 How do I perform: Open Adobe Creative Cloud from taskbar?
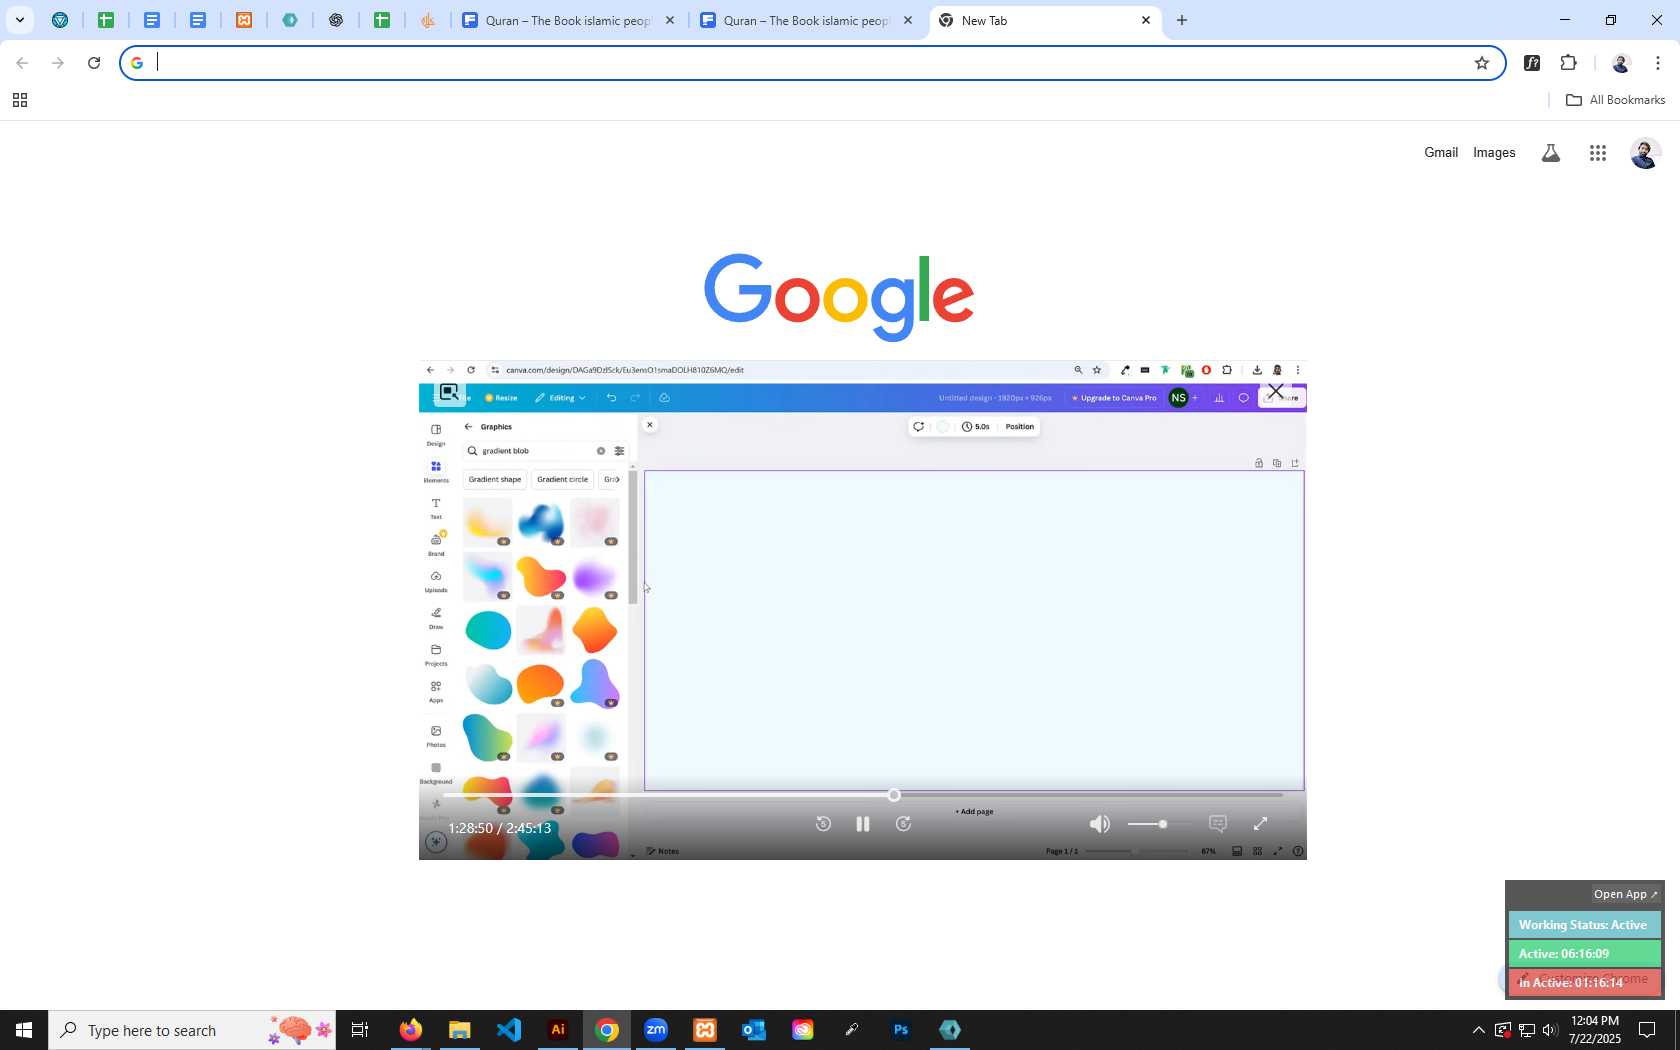pos(803,1030)
